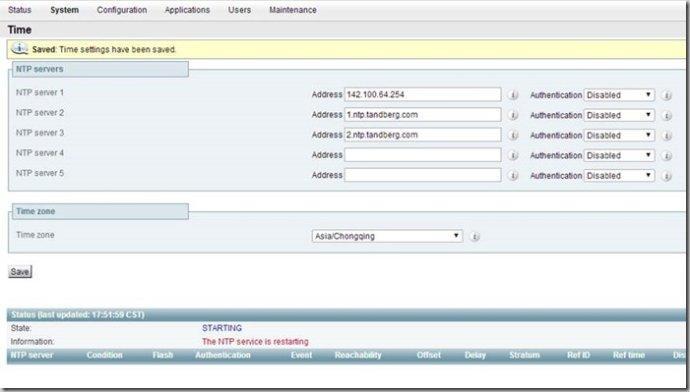Click the Status last updated header bar
The image size is (690, 392).
(x=346, y=315)
